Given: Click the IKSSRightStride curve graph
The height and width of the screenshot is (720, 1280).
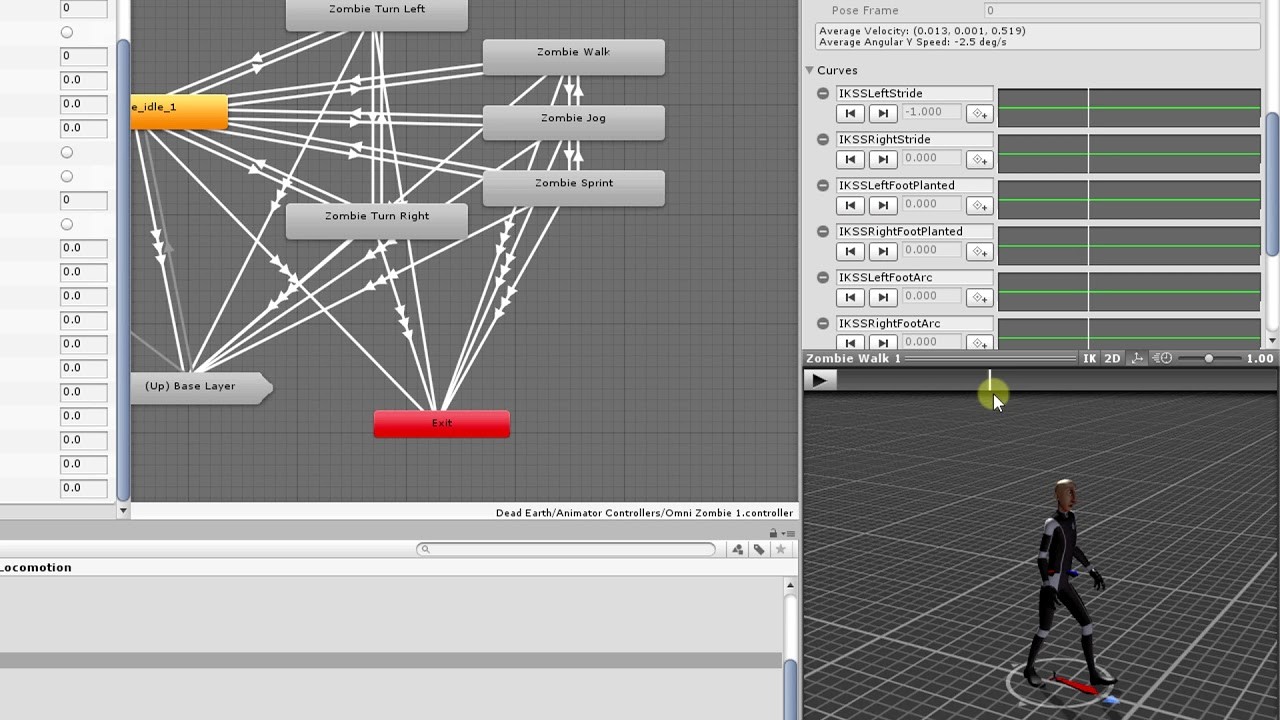Looking at the screenshot, I should point(1129,154).
